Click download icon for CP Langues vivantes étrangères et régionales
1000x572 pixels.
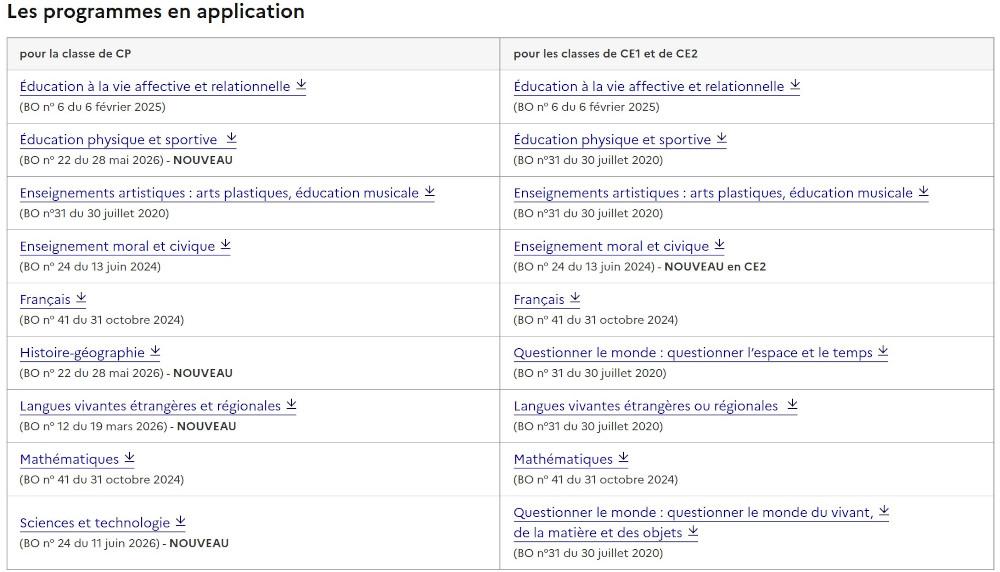(291, 404)
